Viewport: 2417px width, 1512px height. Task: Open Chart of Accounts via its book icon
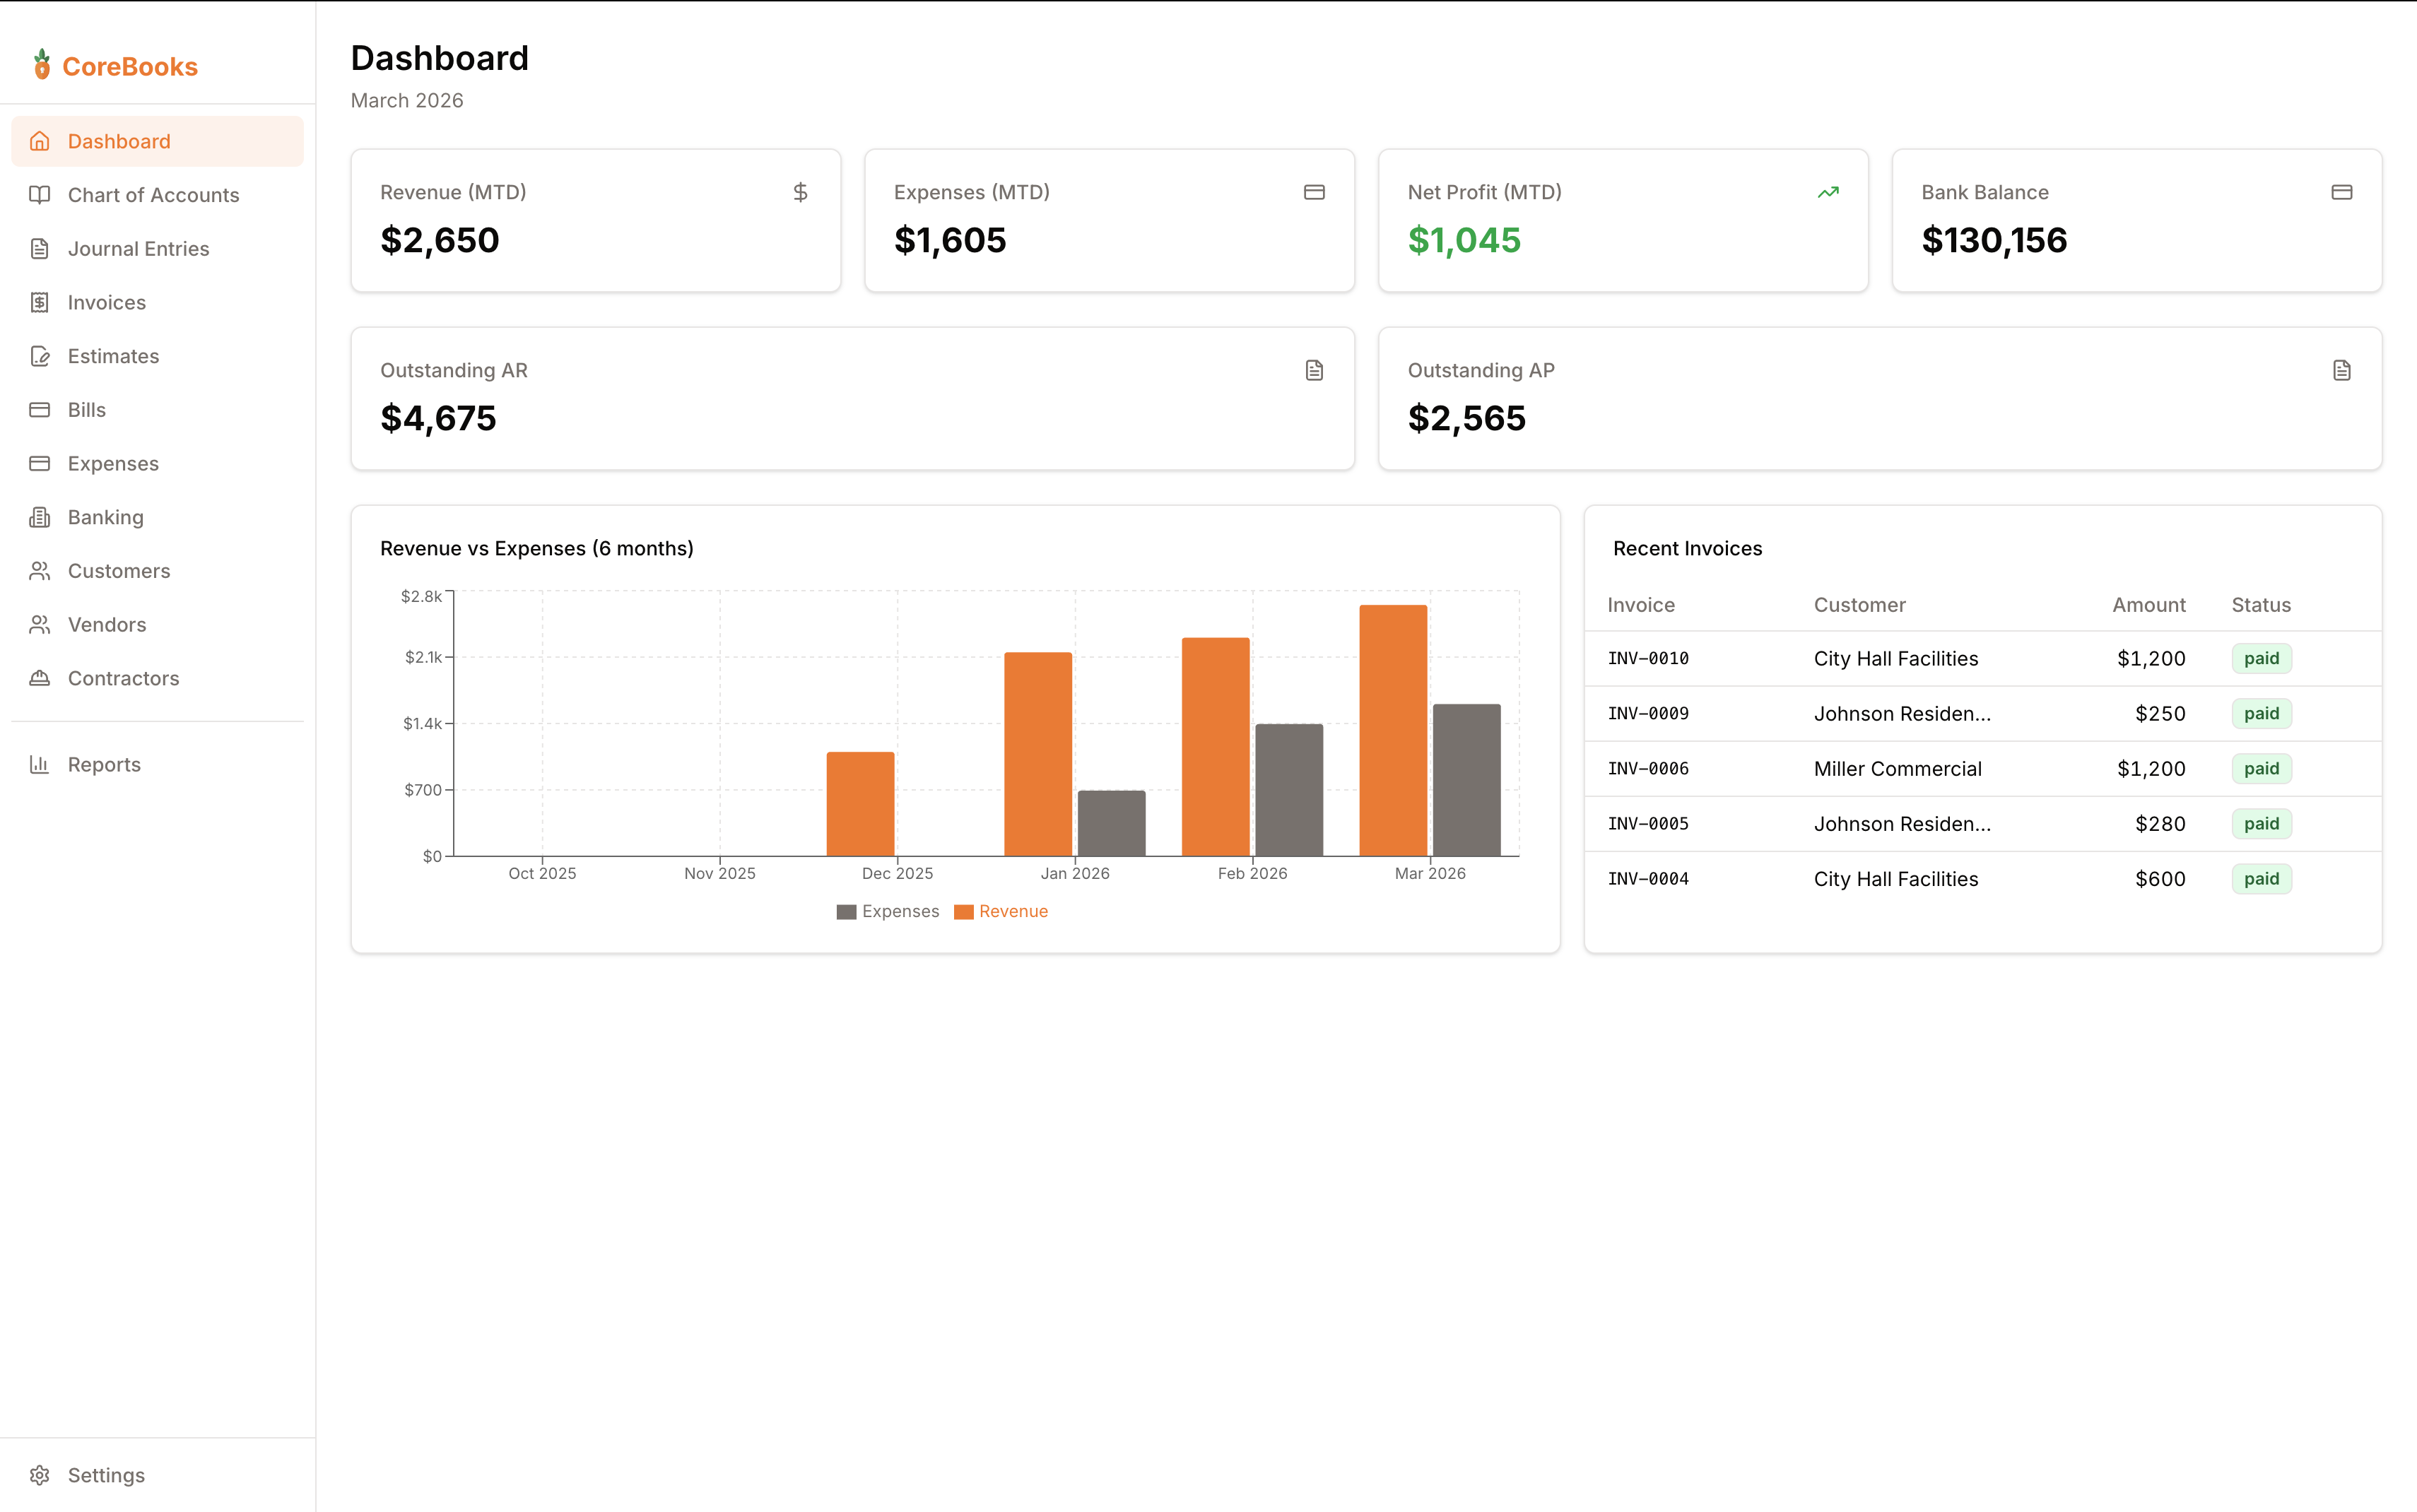40,195
